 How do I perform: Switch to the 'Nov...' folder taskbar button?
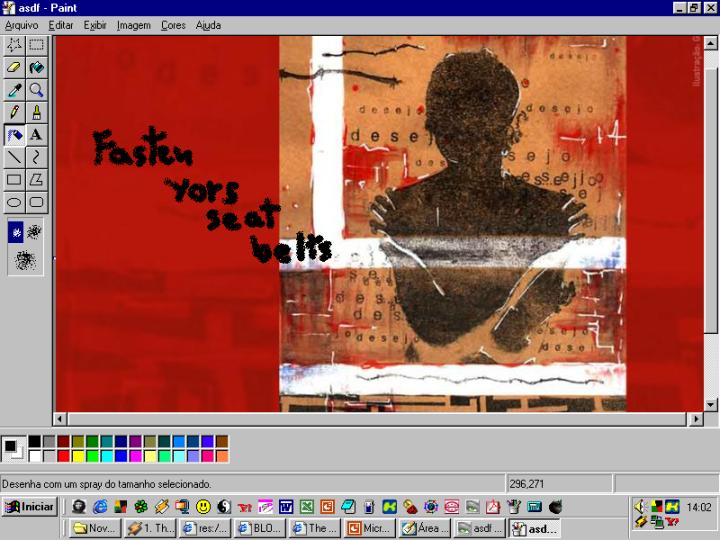coord(95,529)
